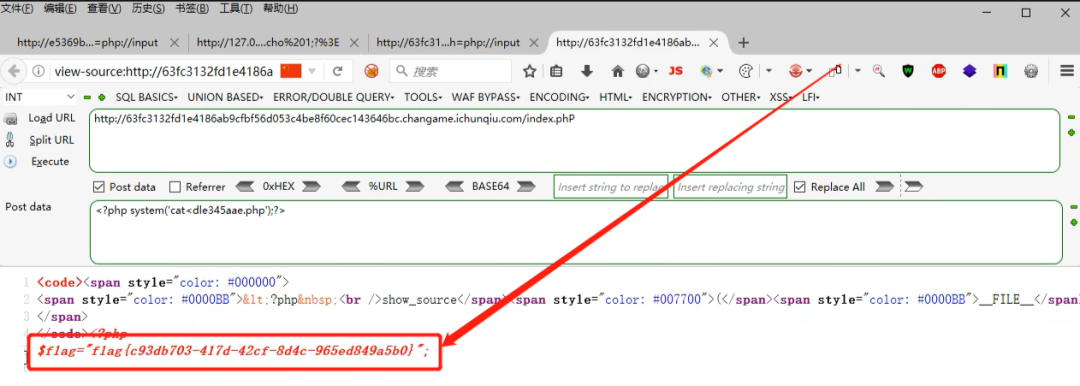This screenshot has width=1080, height=386.
Task: Open the 帮助(H) menu
Action: click(x=281, y=8)
